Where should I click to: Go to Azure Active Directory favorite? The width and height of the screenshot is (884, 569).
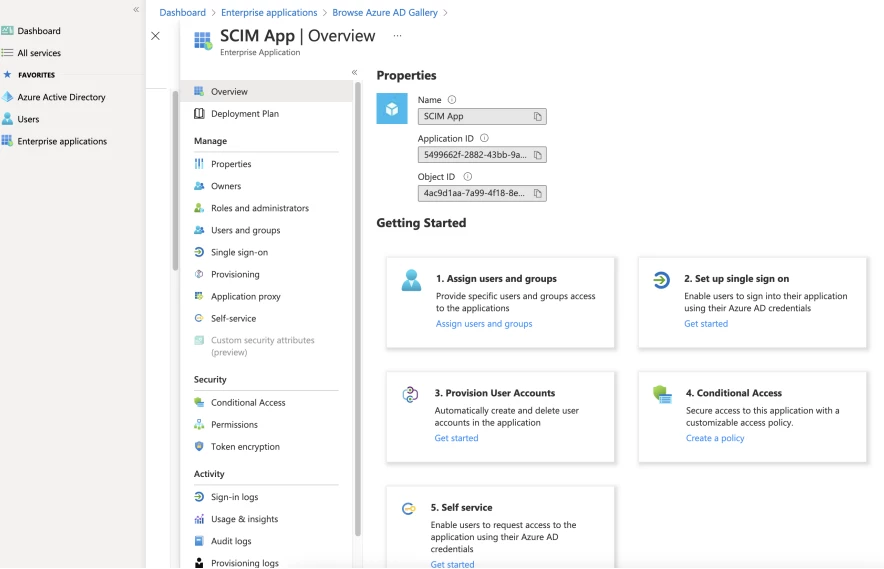pos(61,97)
